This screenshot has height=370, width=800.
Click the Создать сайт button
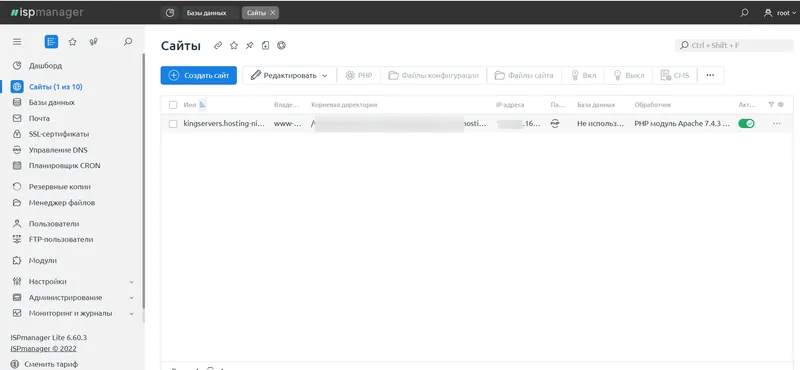coord(198,76)
